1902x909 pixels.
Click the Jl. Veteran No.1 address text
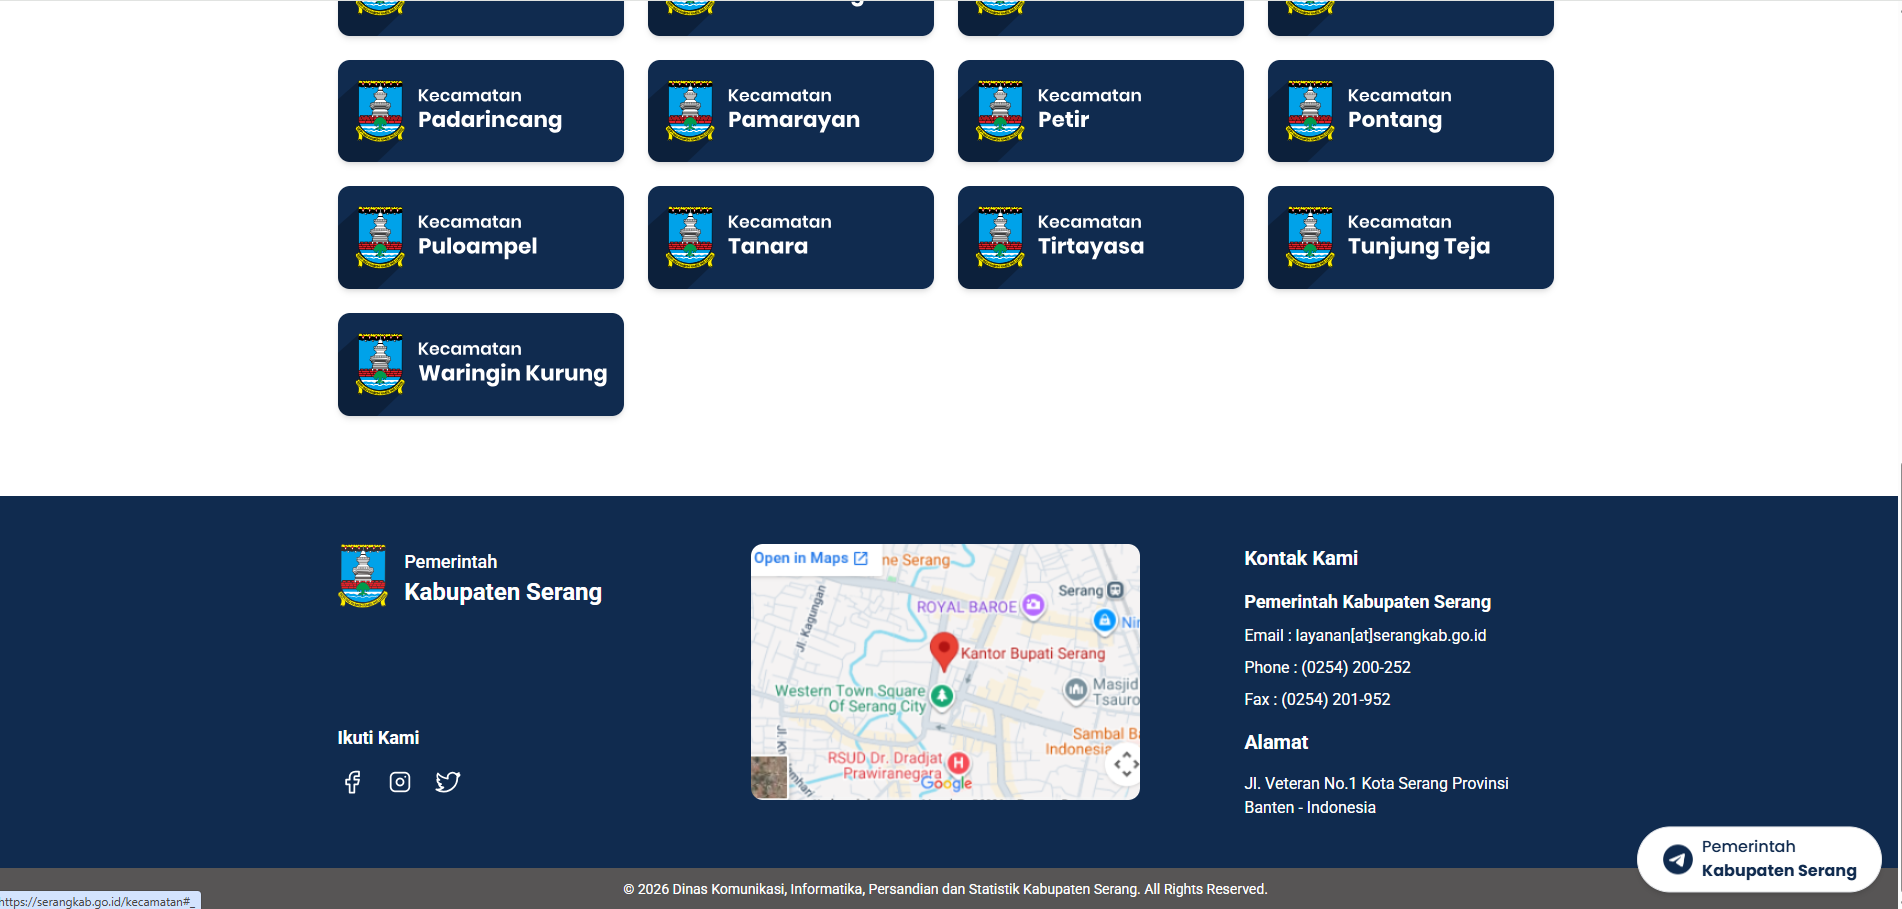click(1376, 795)
